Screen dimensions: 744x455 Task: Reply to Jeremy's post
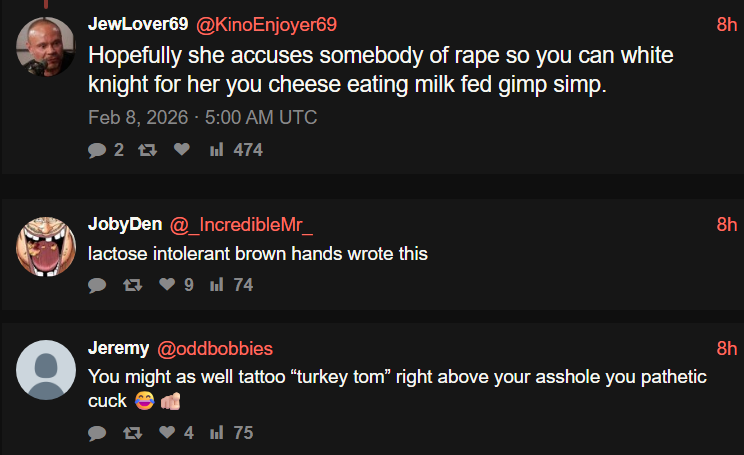tap(97, 433)
